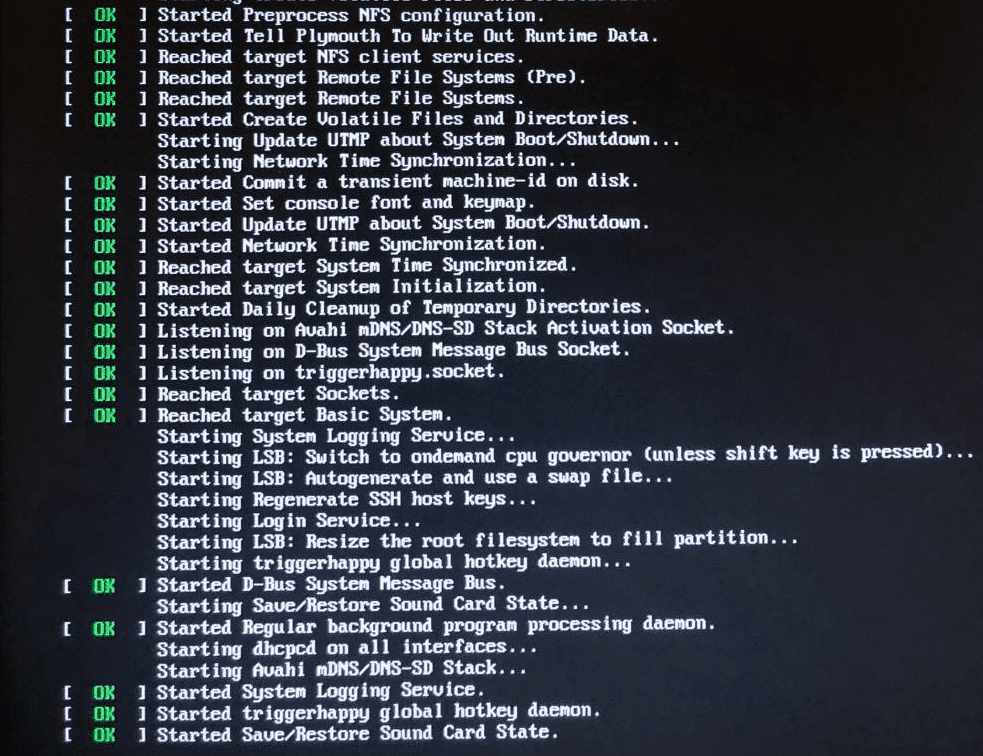983x756 pixels.
Task: Click the "Autogenerate and use a swap file" line
Action: click(415, 478)
